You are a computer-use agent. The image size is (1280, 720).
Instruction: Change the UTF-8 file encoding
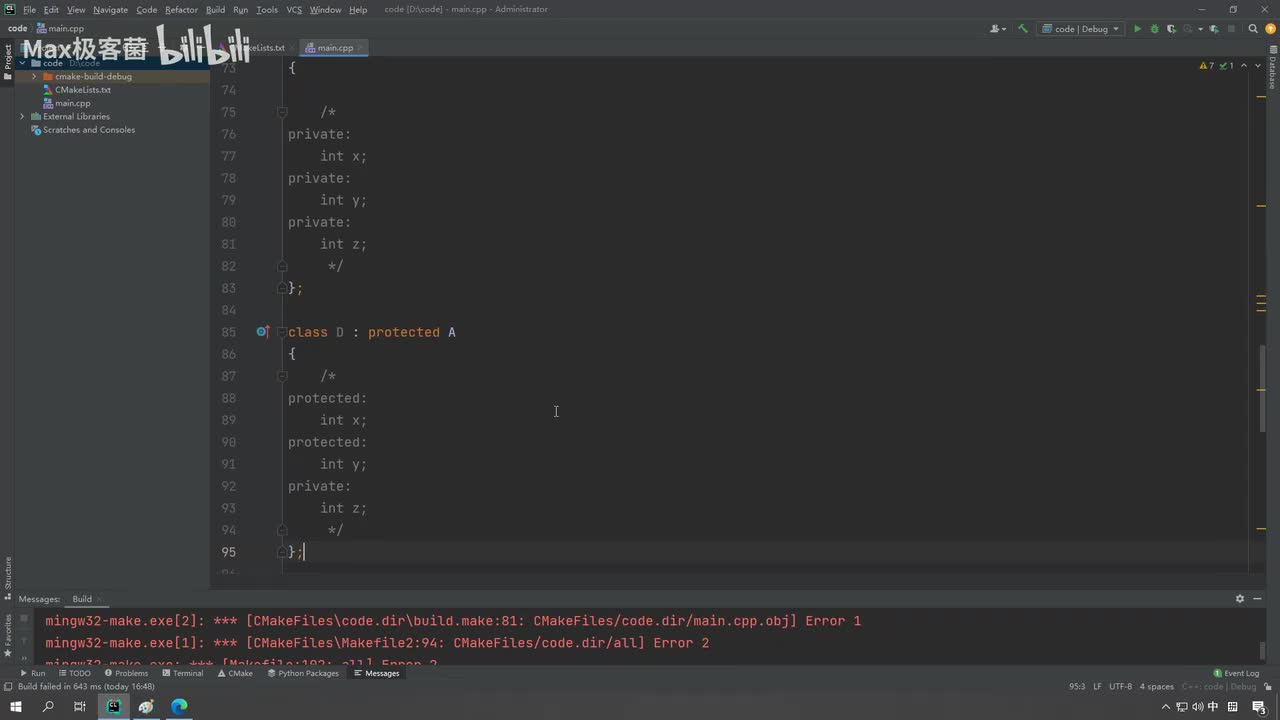point(1120,687)
